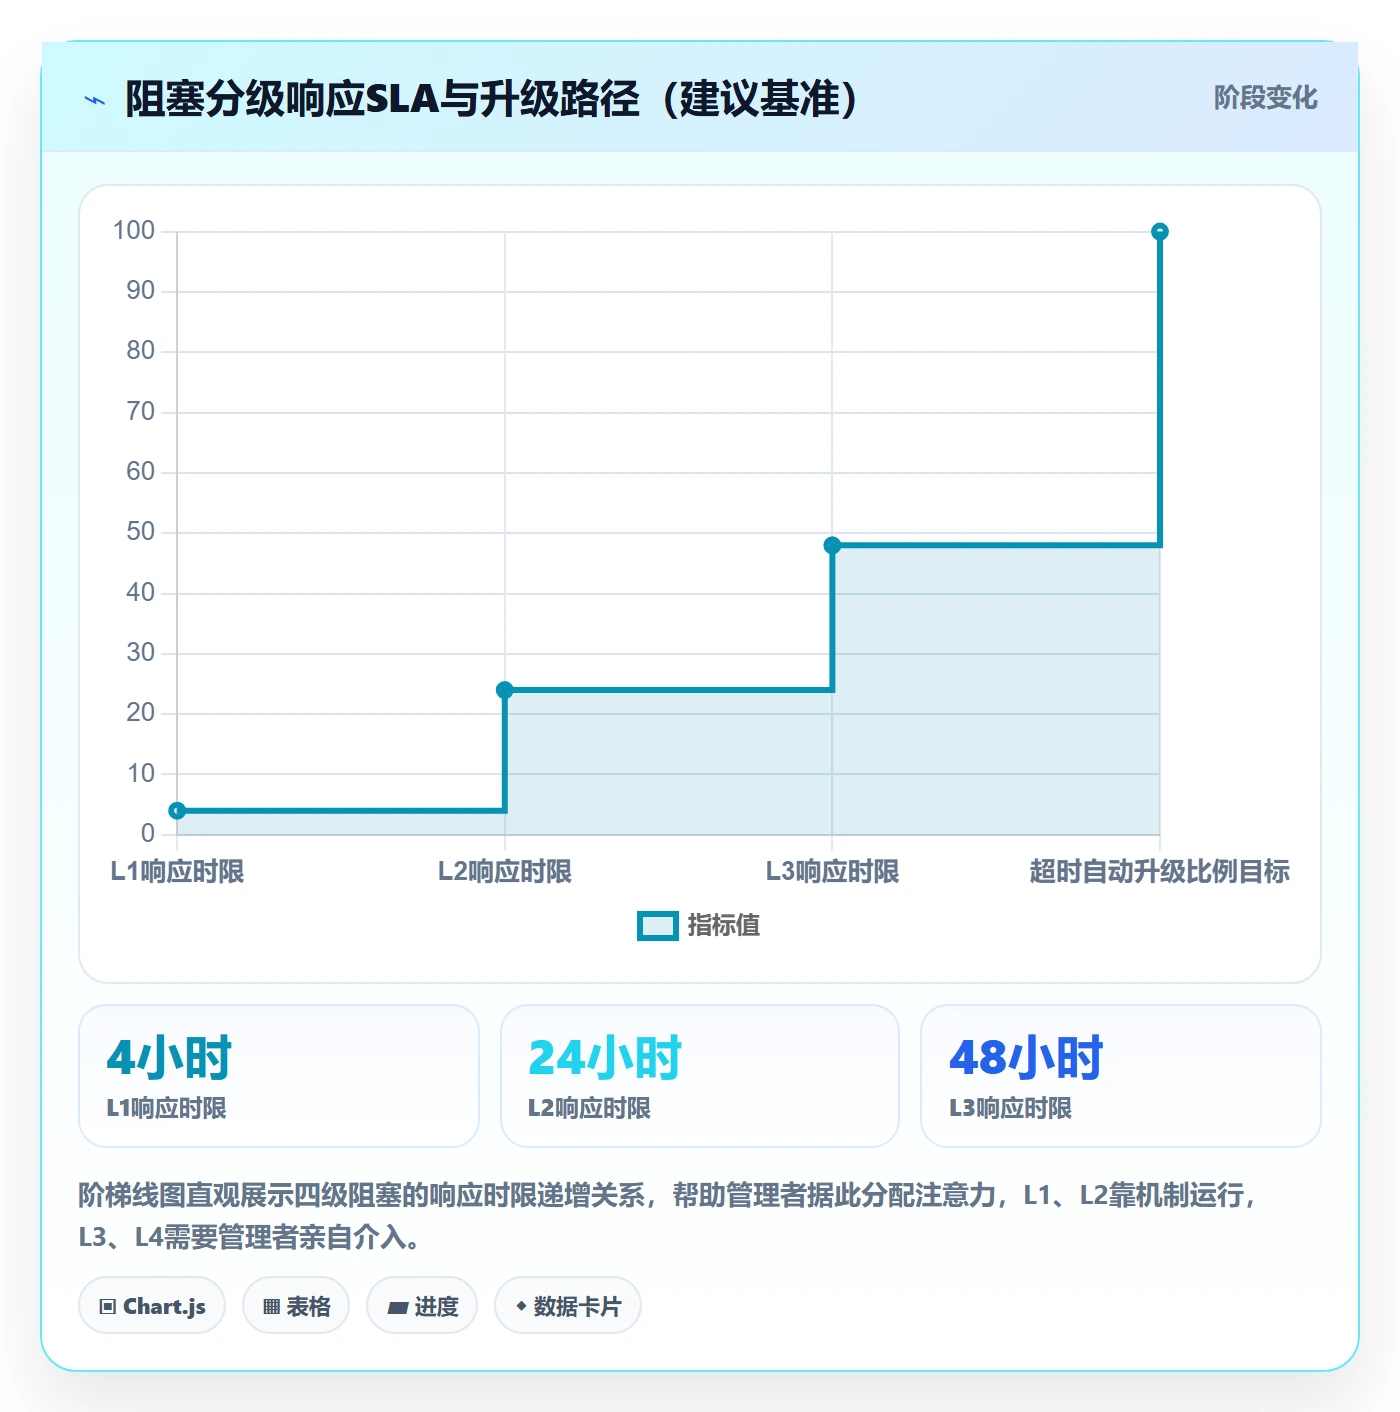The height and width of the screenshot is (1412, 1400).
Task: Click the 数据卡片 tag
Action: point(568,1306)
